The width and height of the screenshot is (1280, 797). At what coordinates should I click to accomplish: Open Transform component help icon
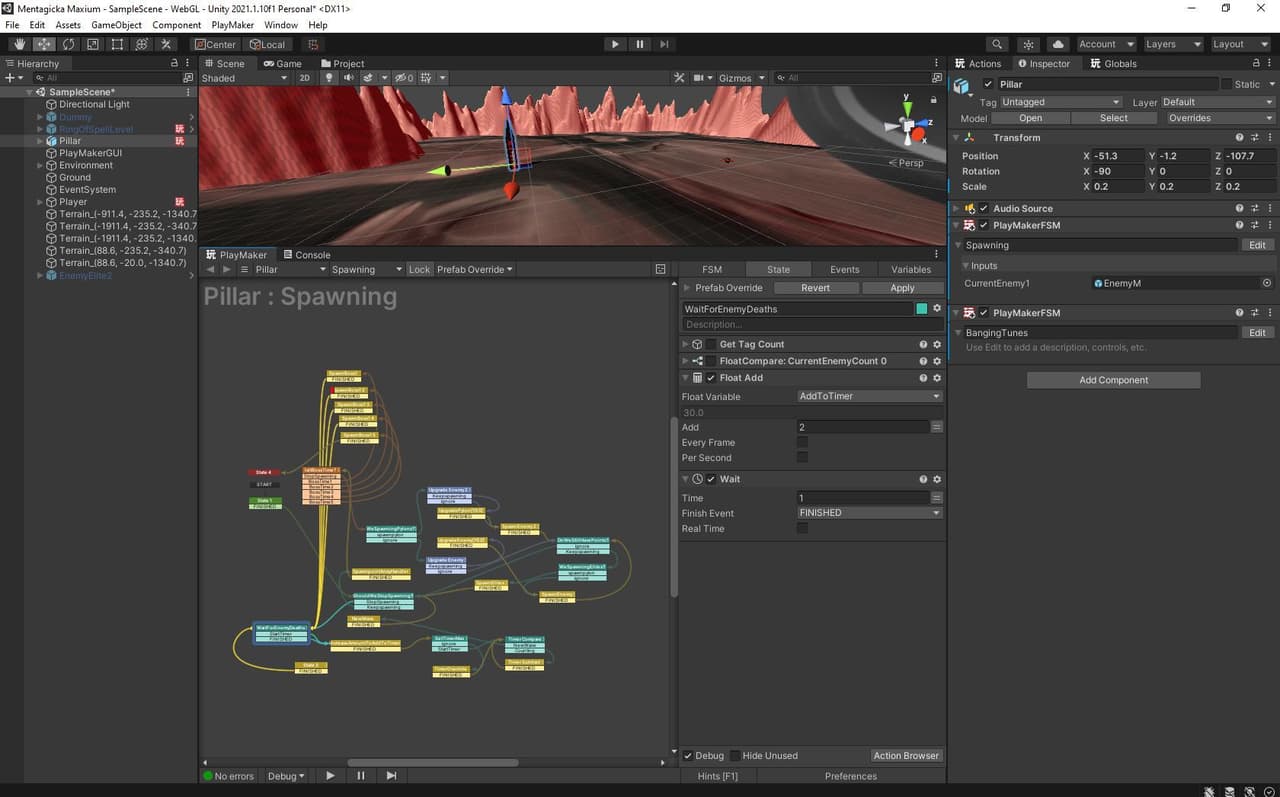[1239, 137]
